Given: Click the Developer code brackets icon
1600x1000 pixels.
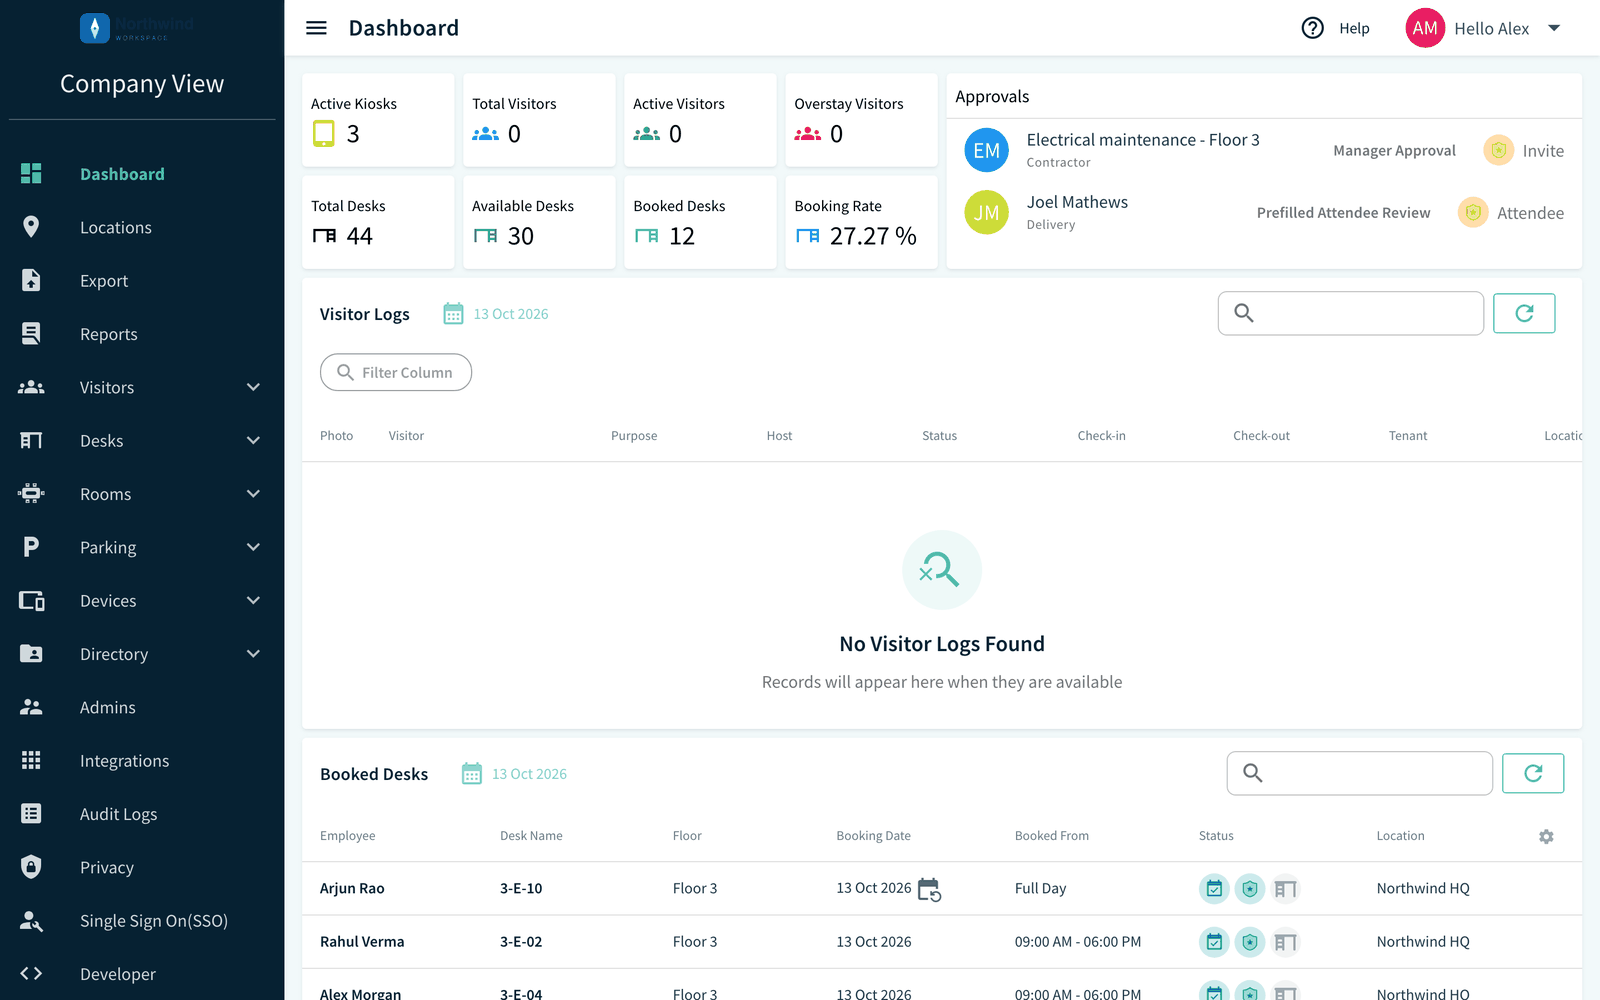Looking at the screenshot, I should point(31,973).
